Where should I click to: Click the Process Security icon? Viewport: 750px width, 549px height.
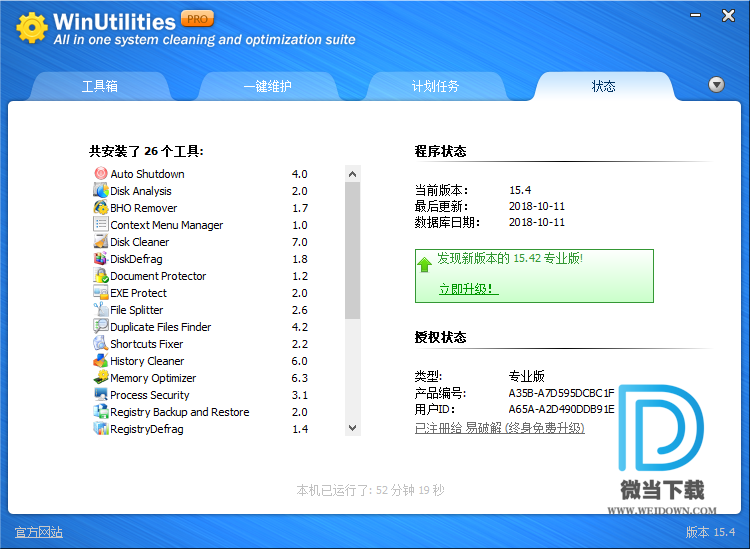point(100,394)
